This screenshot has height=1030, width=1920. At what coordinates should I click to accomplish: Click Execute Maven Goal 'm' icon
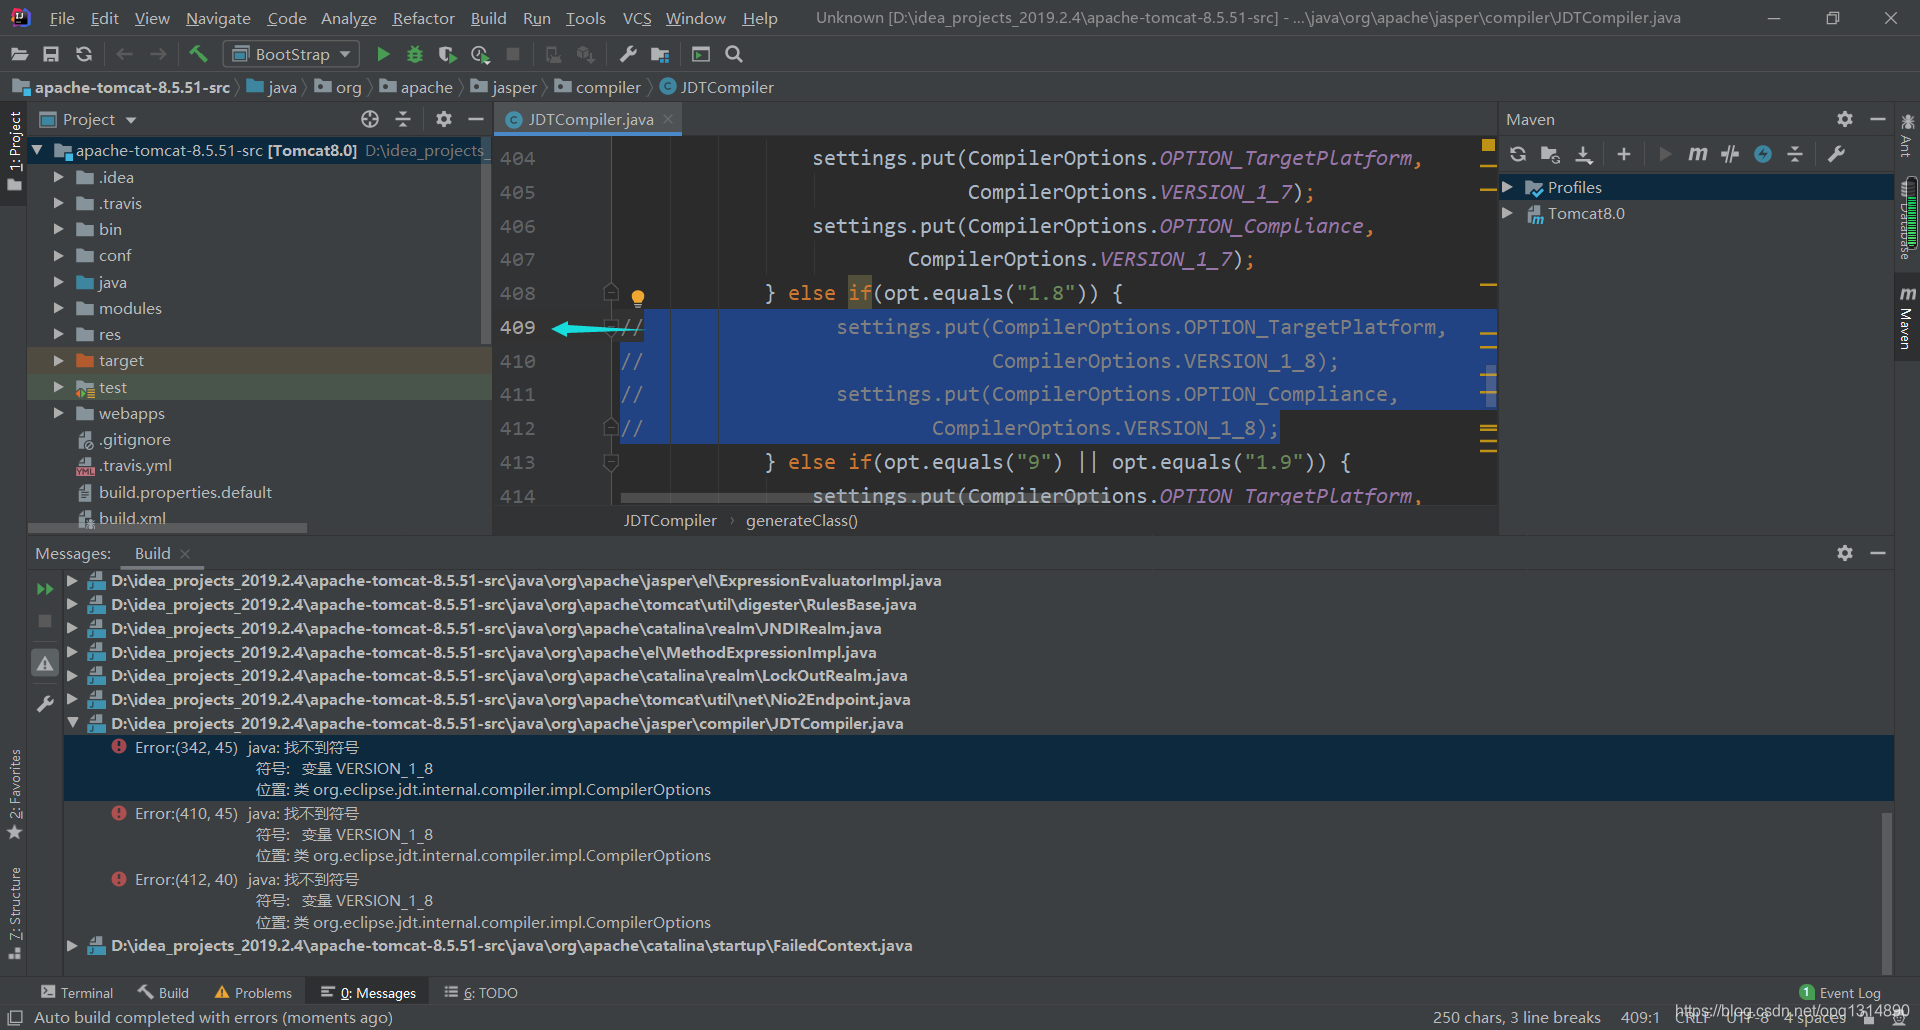pyautogui.click(x=1697, y=154)
